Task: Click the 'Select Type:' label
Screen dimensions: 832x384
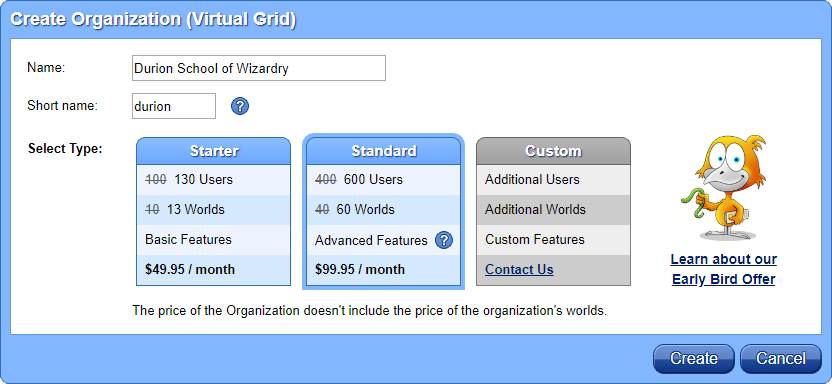Action: (65, 149)
